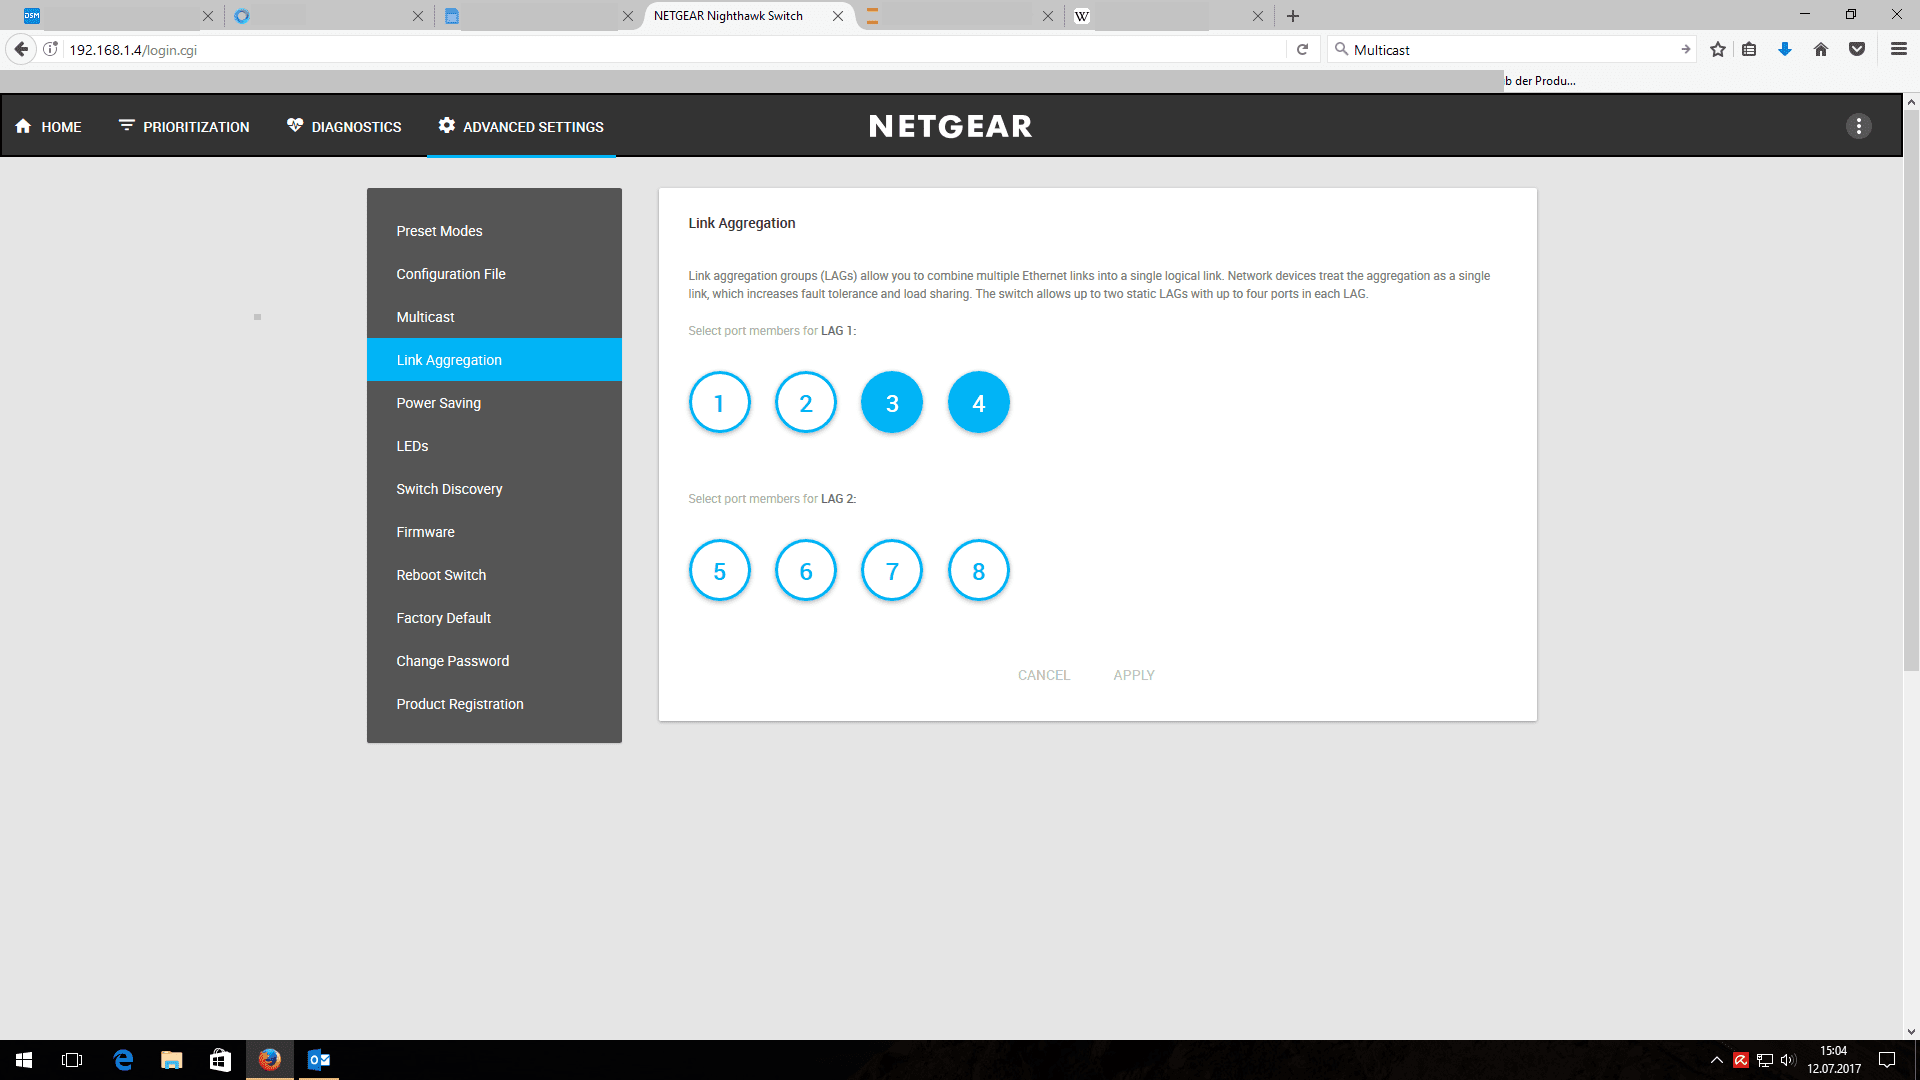This screenshot has width=1920, height=1080.
Task: Toggle port 8 for LAG 2
Action: click(979, 571)
